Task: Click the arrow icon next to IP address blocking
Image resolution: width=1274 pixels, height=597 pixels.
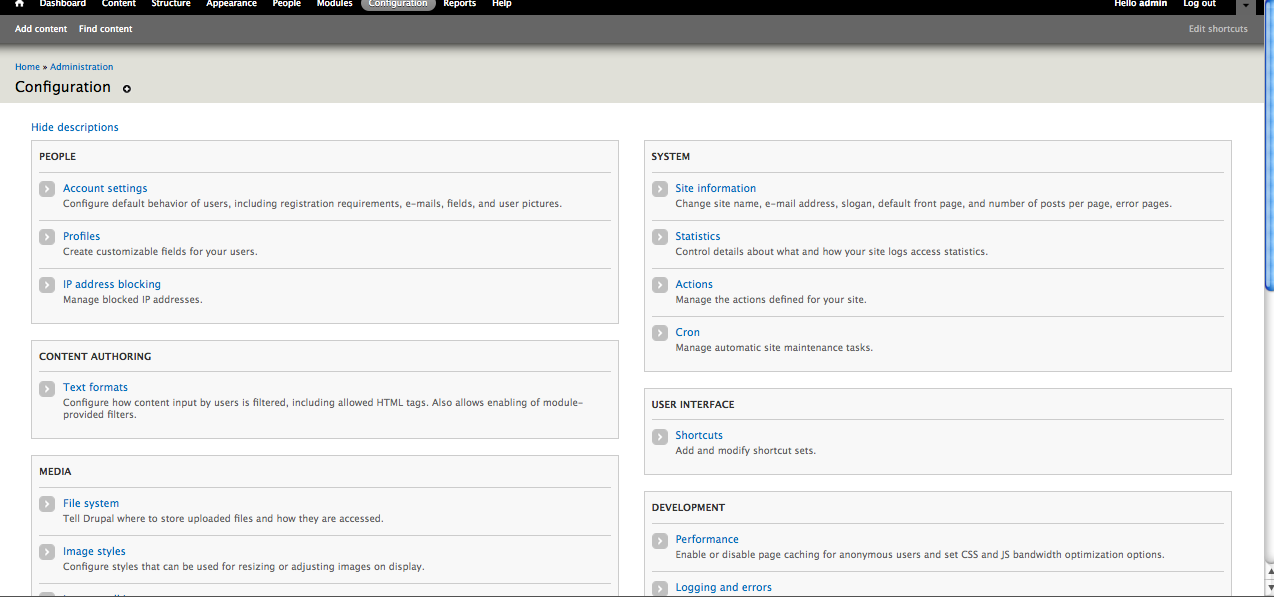Action: coord(46,284)
